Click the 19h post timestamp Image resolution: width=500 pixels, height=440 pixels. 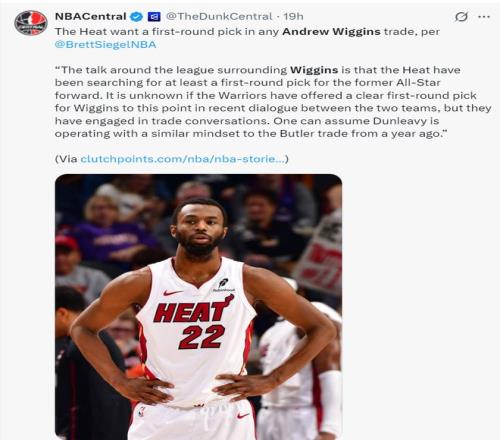pos(293,16)
